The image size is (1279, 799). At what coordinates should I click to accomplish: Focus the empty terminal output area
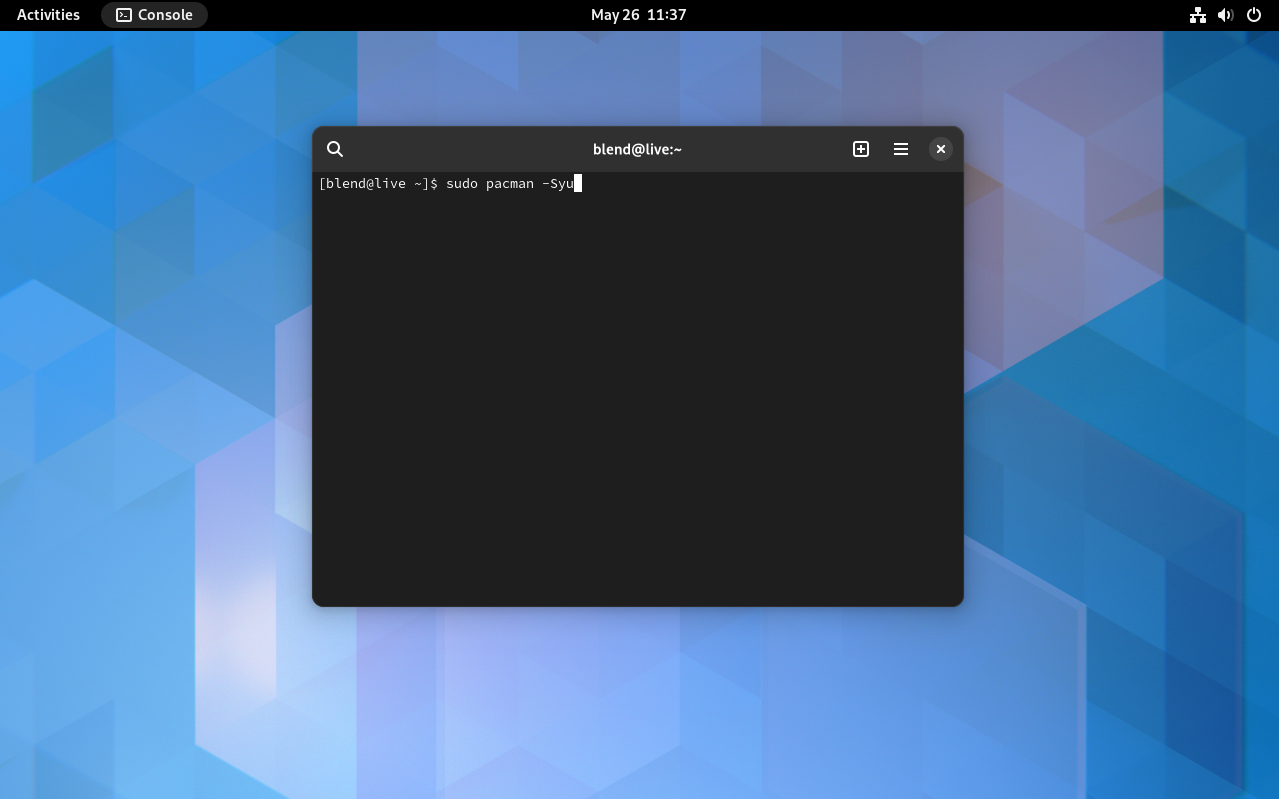point(637,400)
